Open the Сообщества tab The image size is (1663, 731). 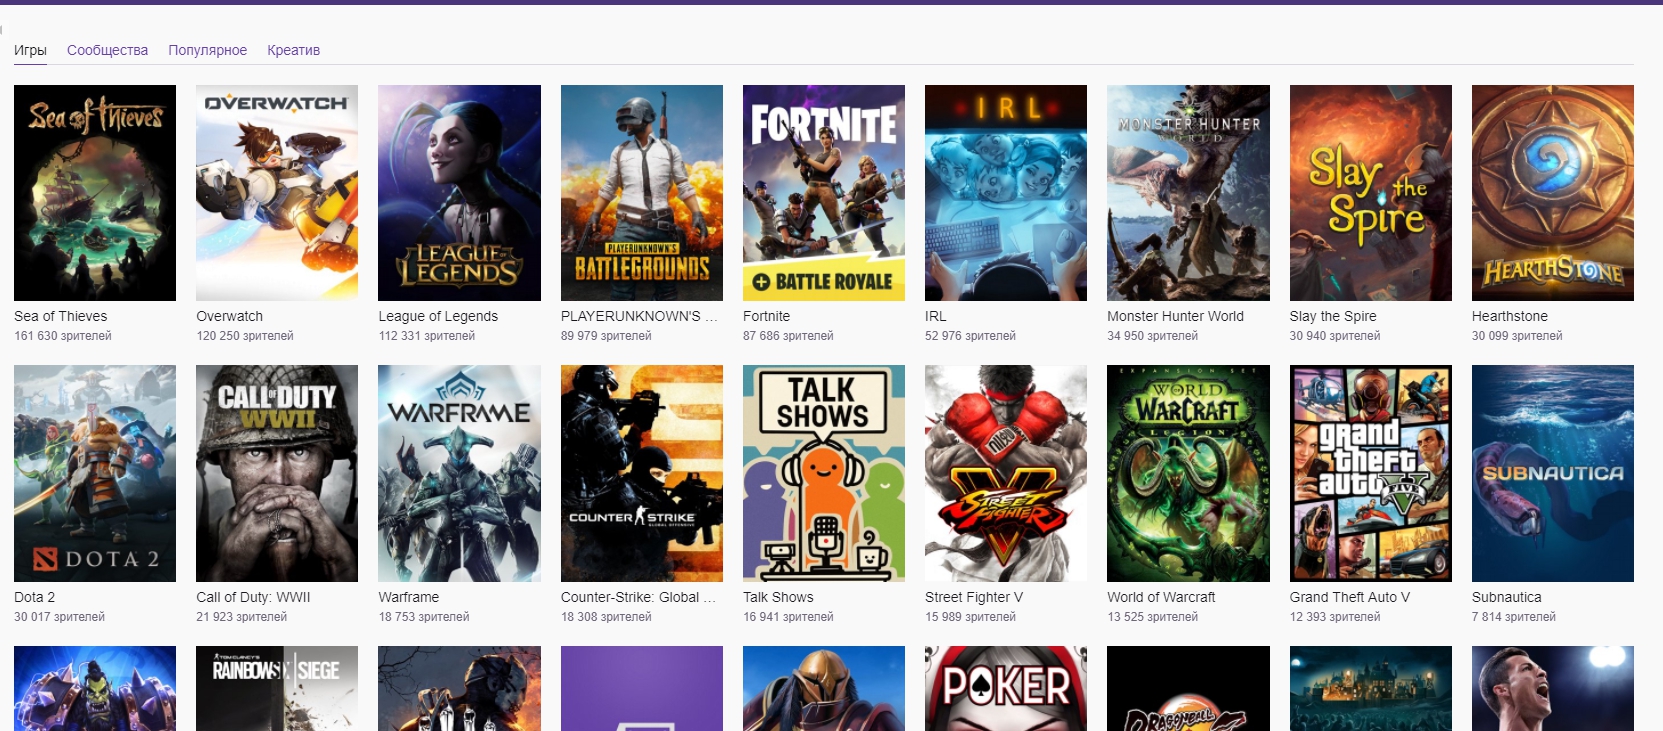[x=107, y=50]
